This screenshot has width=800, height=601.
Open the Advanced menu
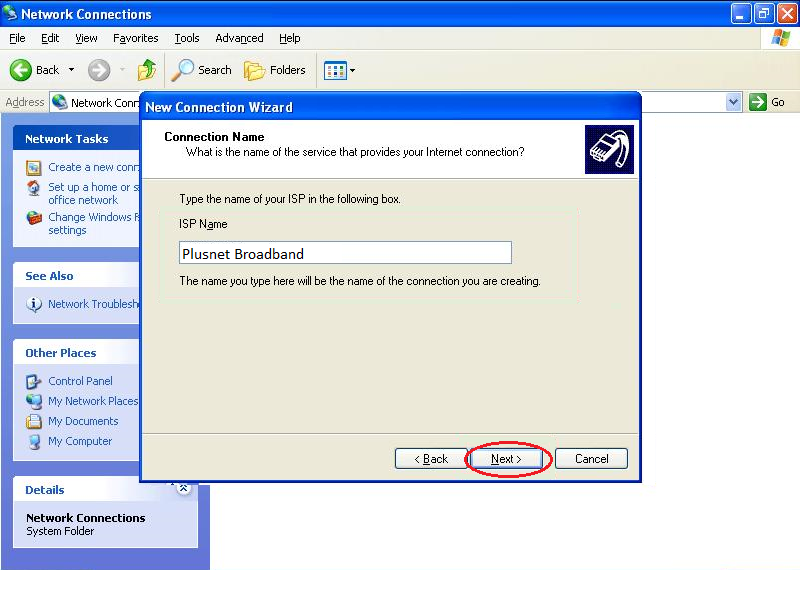(x=239, y=38)
